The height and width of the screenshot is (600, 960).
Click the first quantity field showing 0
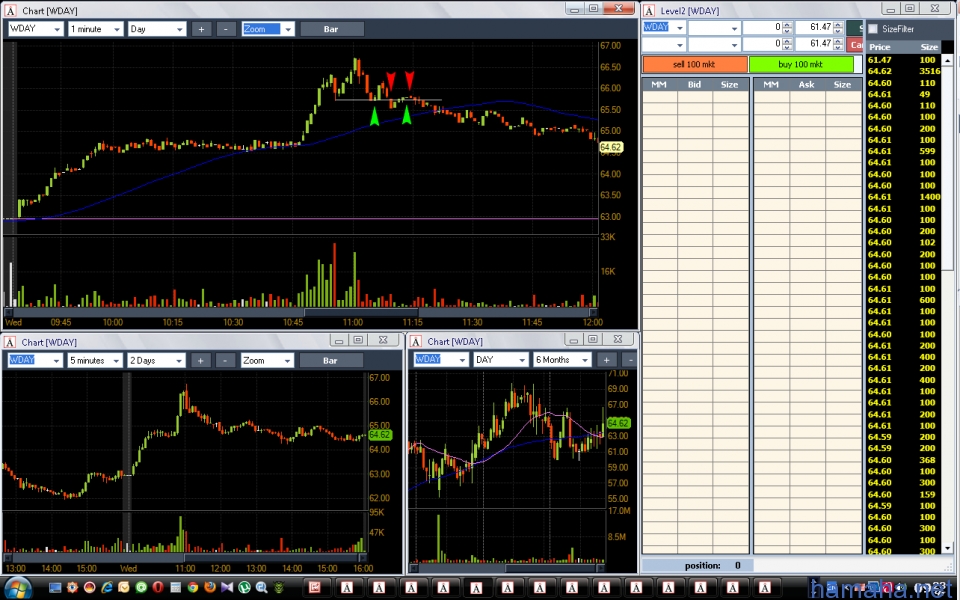(763, 28)
